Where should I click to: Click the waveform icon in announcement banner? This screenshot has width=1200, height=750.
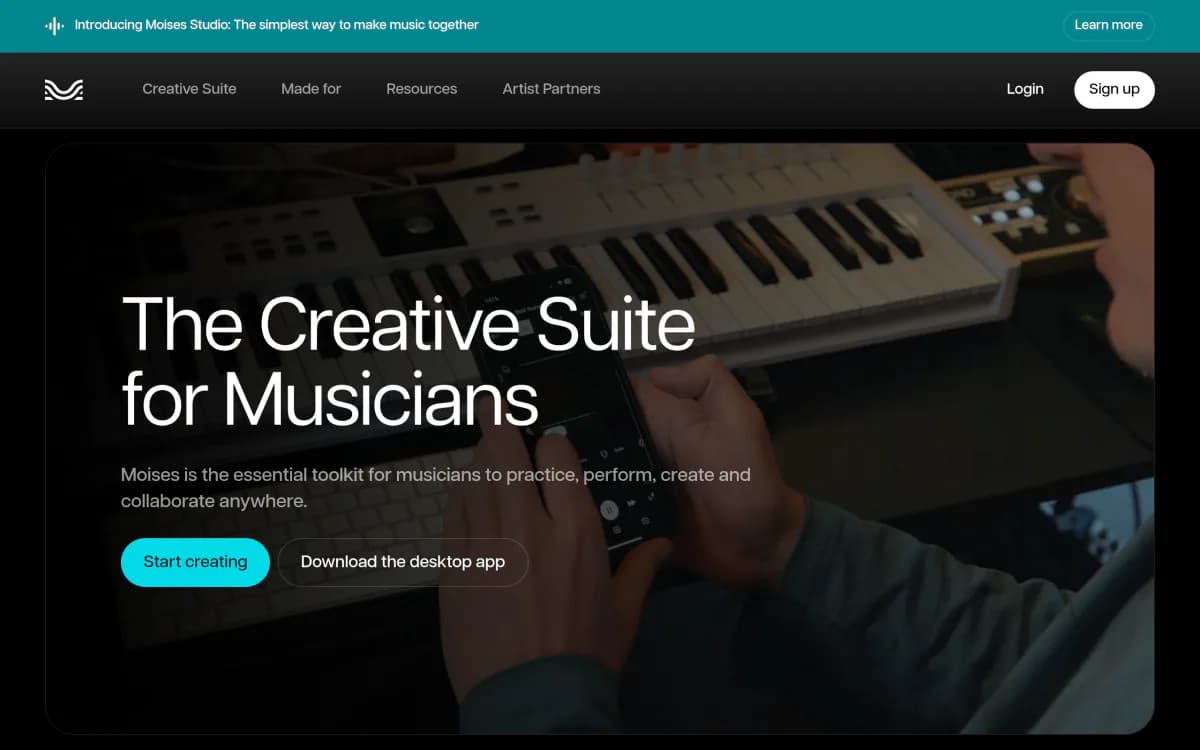pyautogui.click(x=55, y=25)
